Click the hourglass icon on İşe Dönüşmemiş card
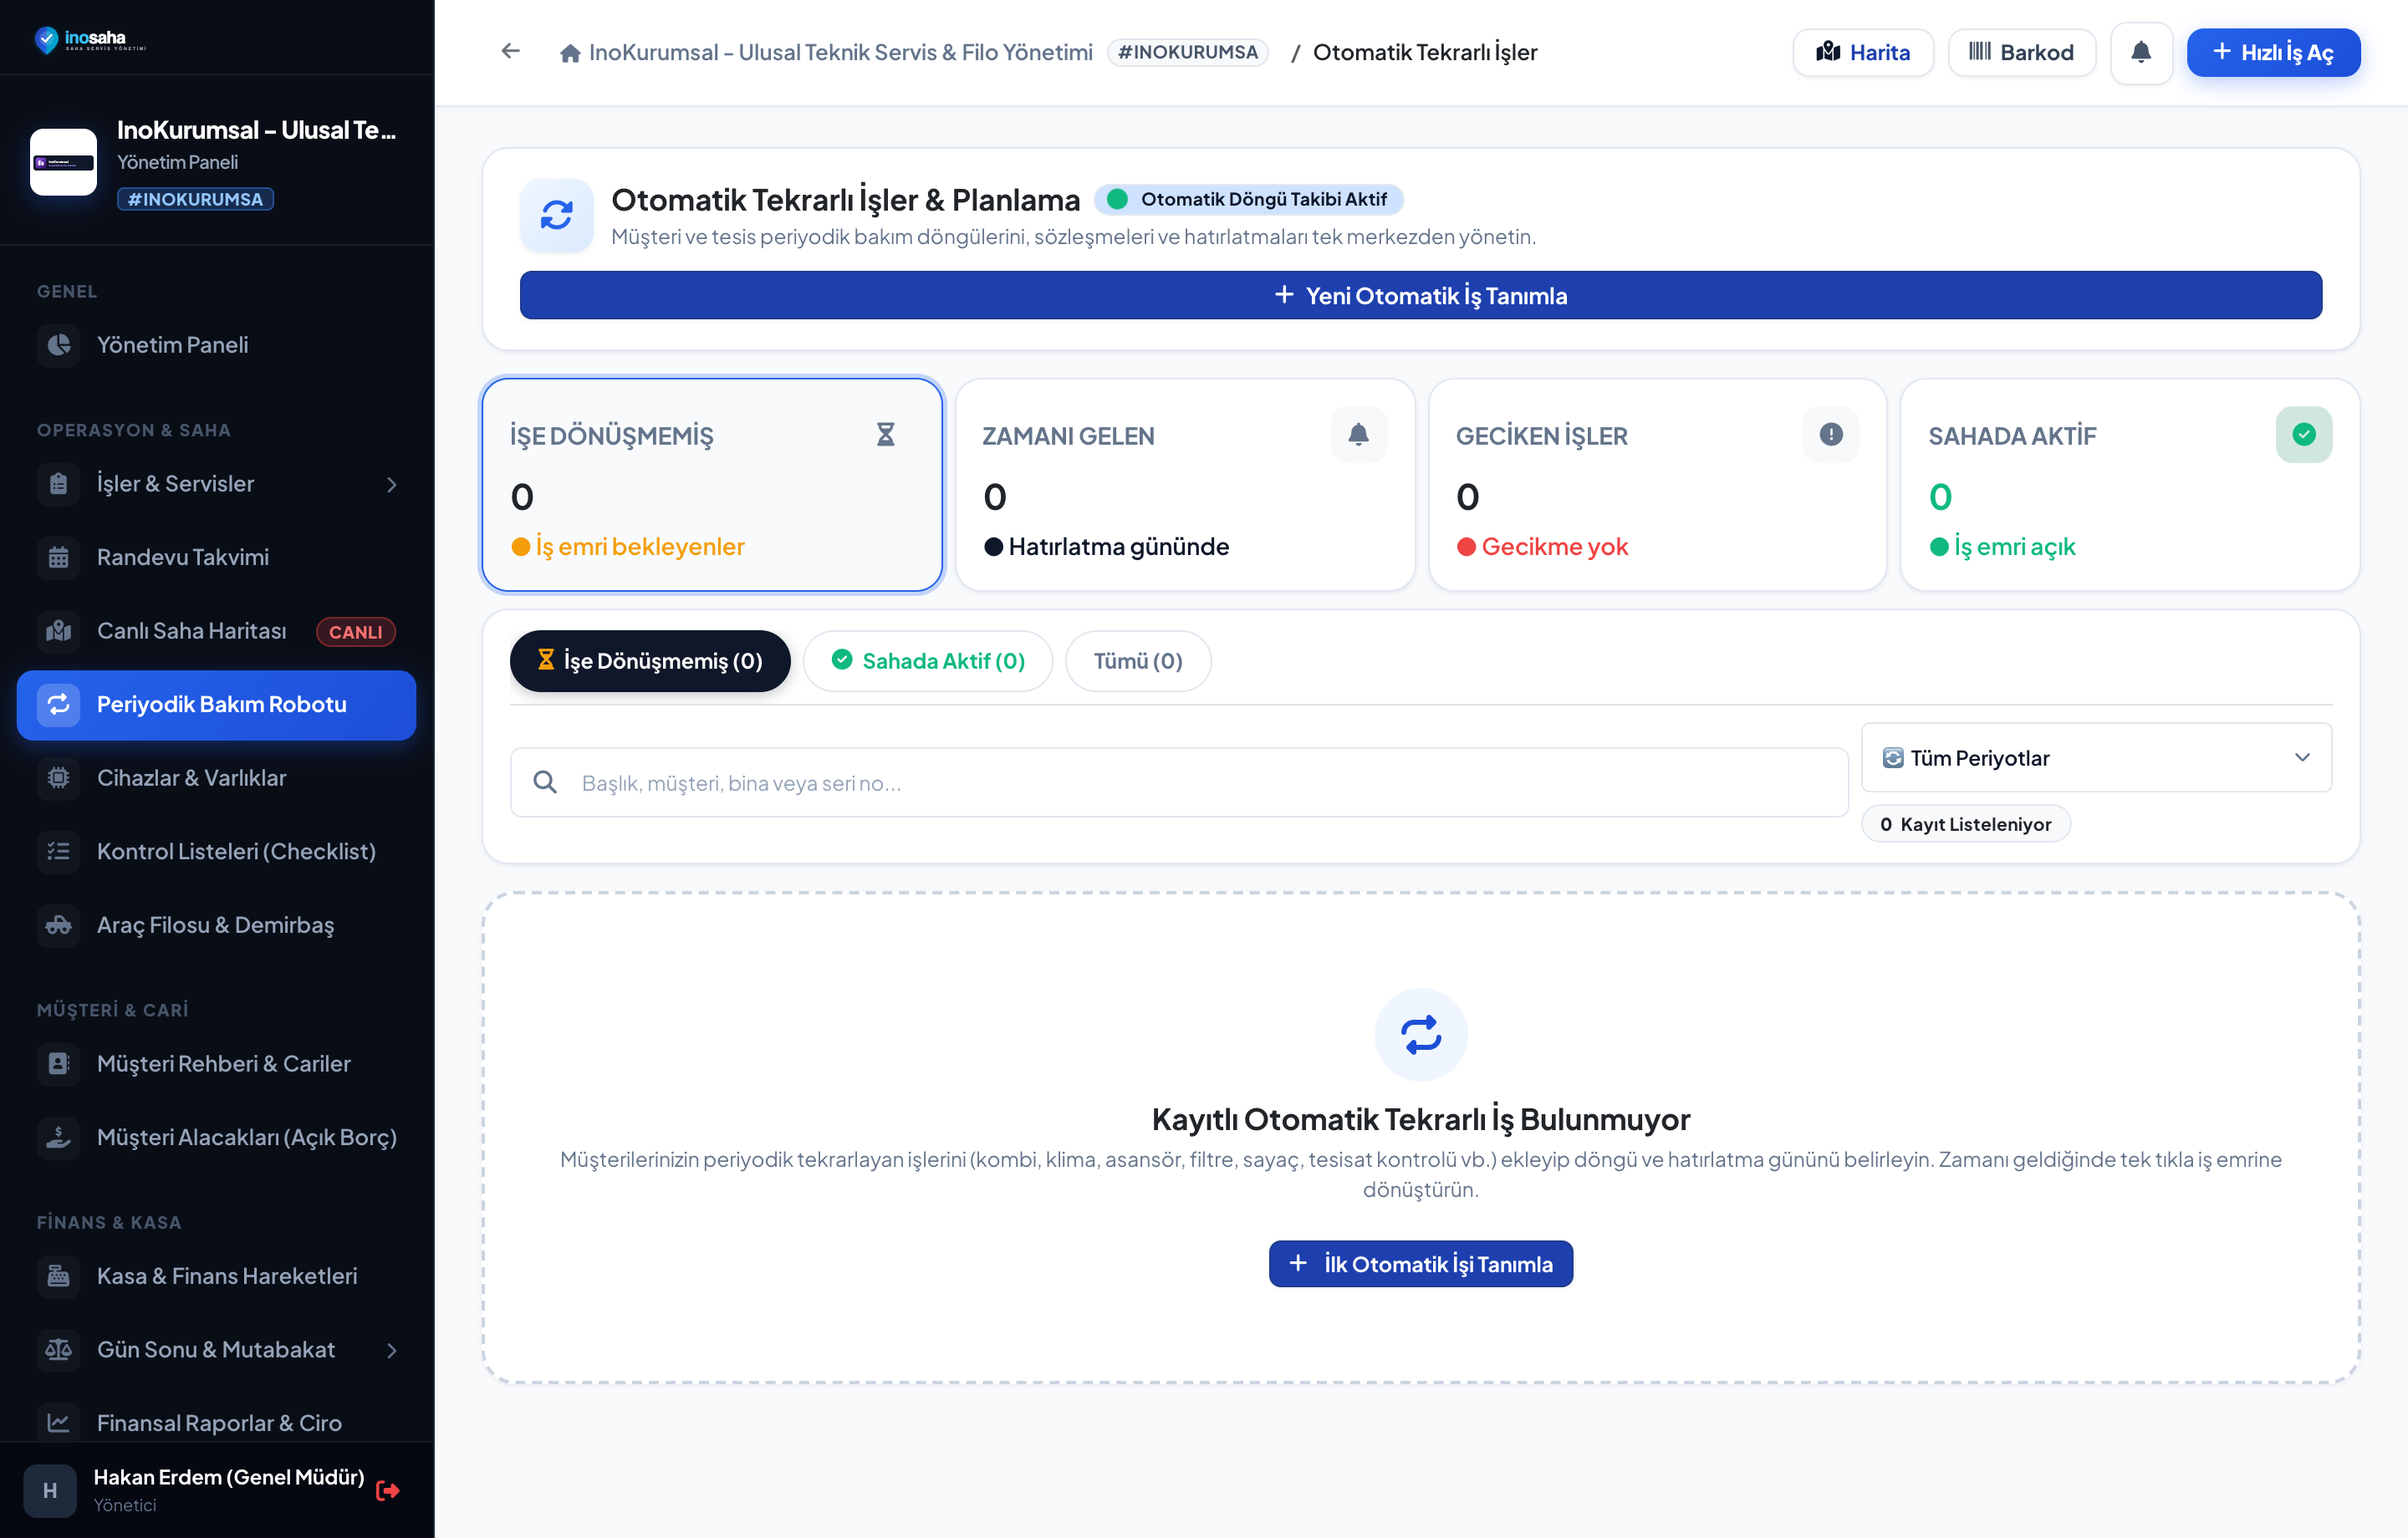This screenshot has height=1538, width=2408. pos(885,434)
